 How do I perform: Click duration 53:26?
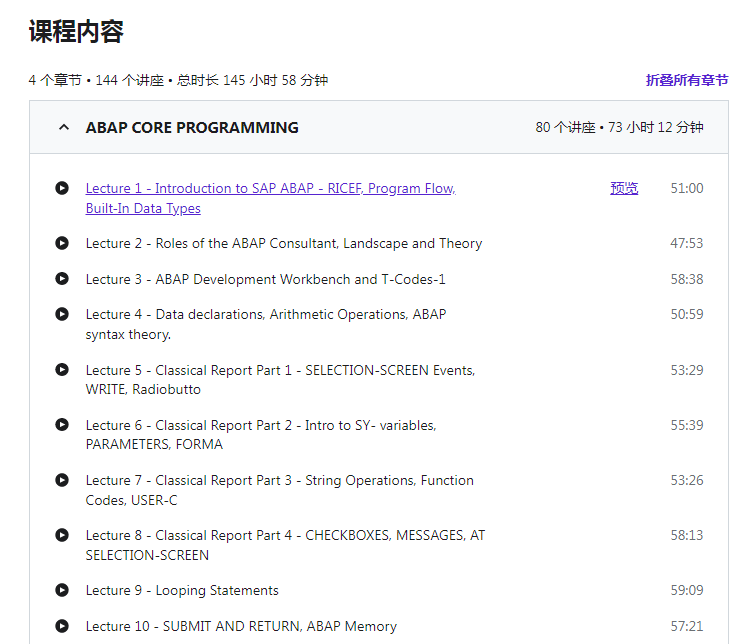[687, 480]
